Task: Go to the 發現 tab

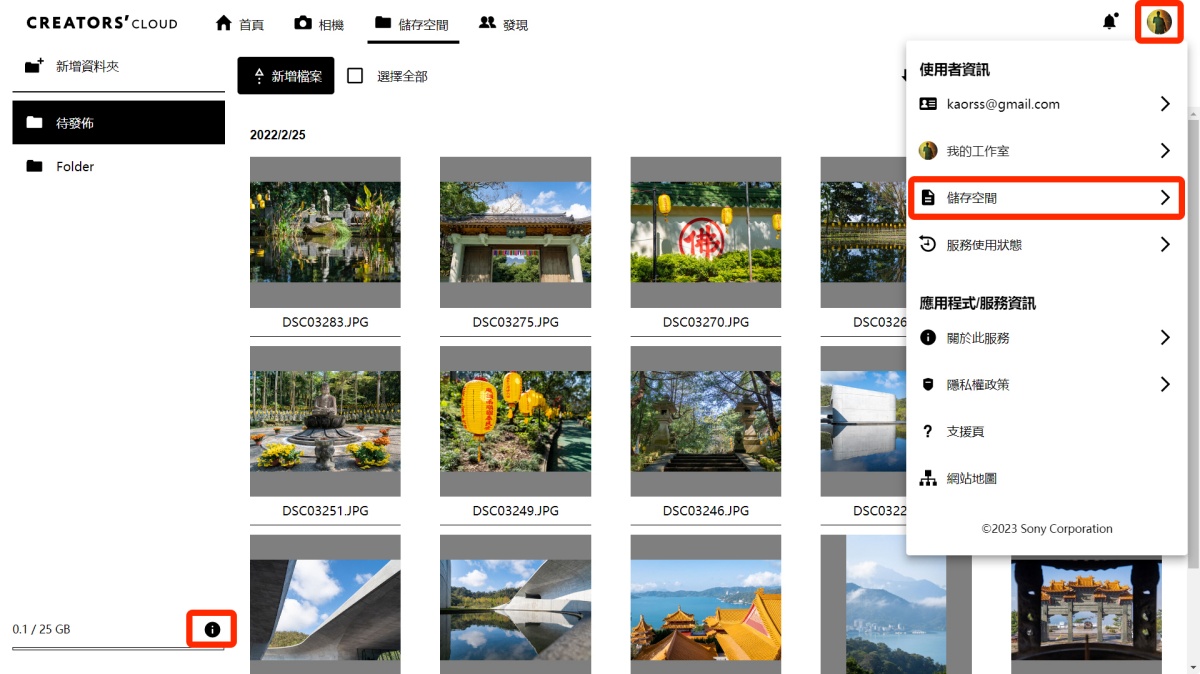Action: click(504, 24)
